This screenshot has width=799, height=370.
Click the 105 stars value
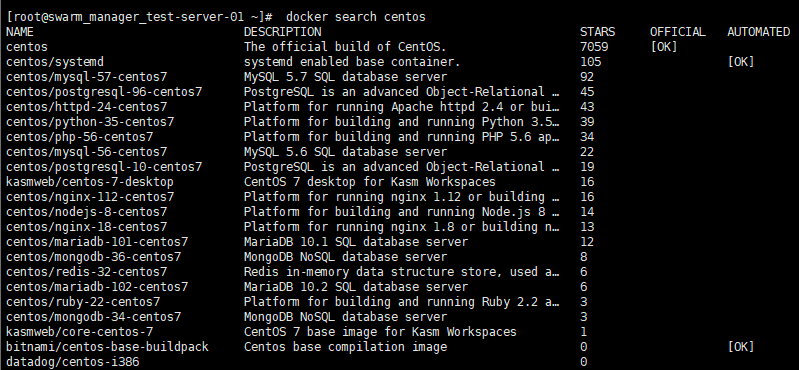[x=591, y=62]
